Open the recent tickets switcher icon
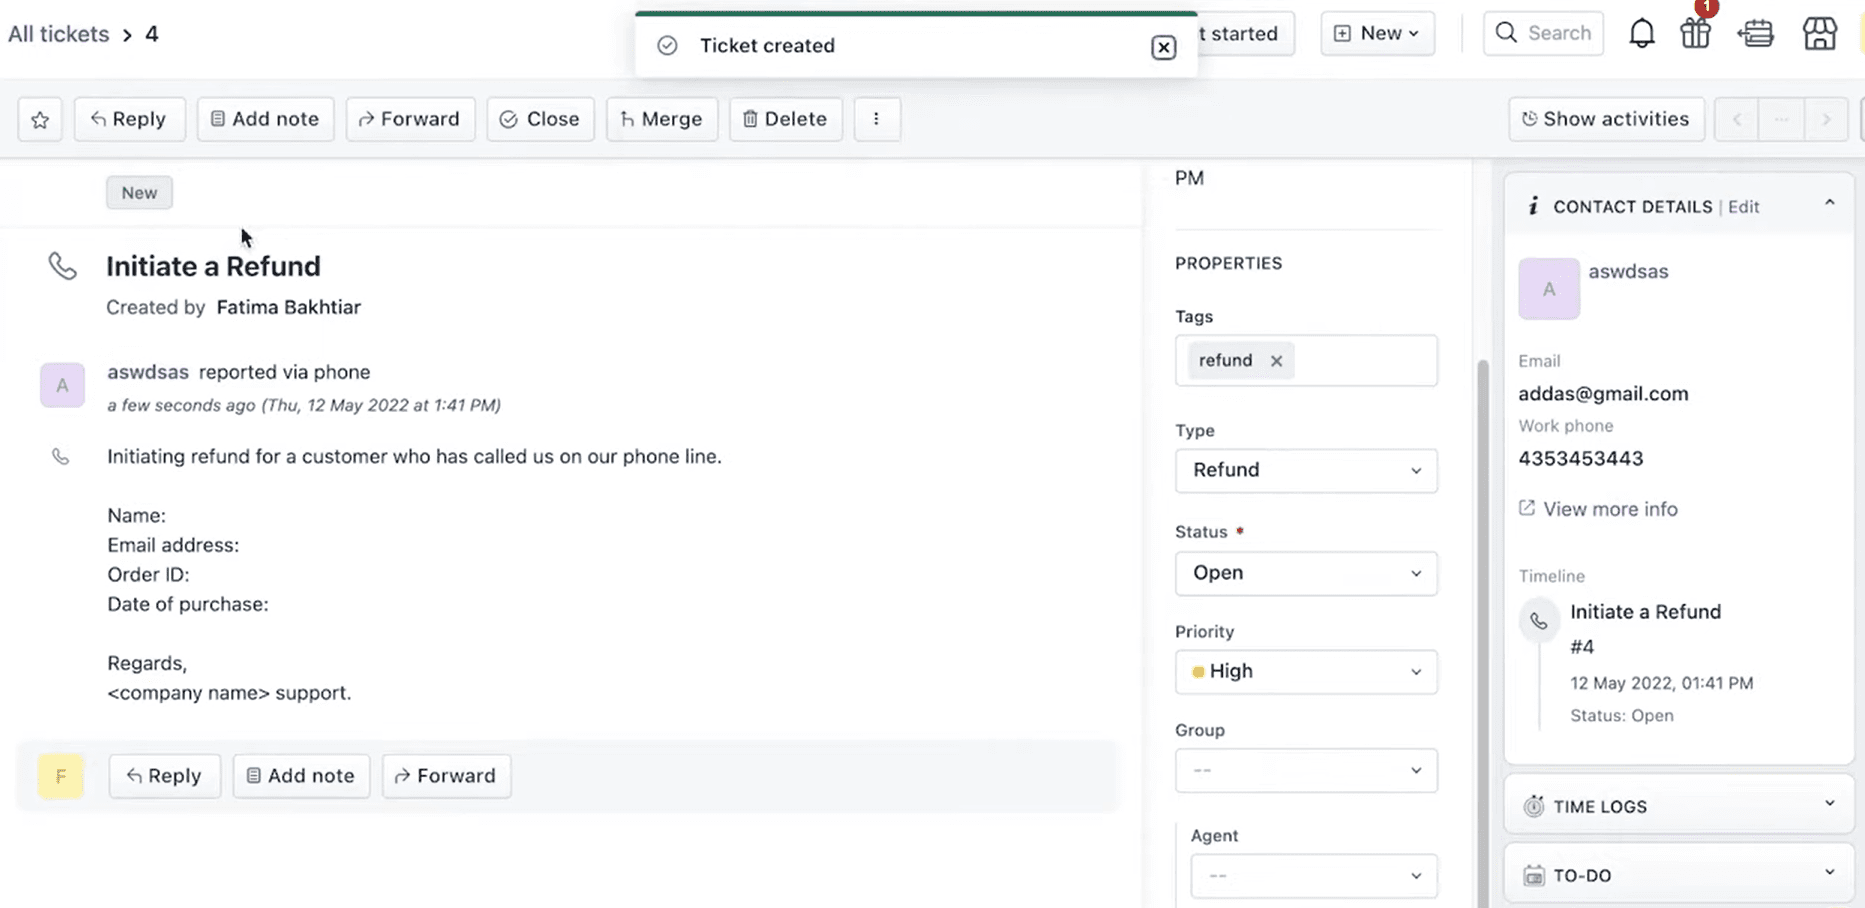Screen dimensions: 1865x908 1757,33
